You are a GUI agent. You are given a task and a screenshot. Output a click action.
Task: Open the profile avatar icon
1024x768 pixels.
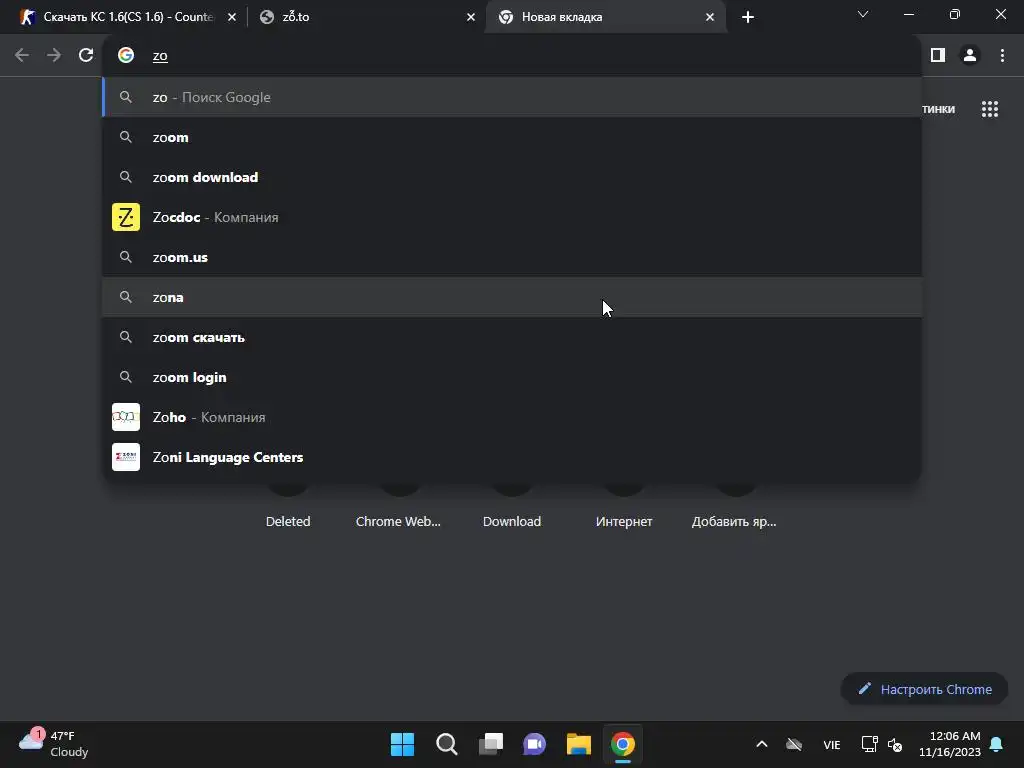click(x=970, y=56)
